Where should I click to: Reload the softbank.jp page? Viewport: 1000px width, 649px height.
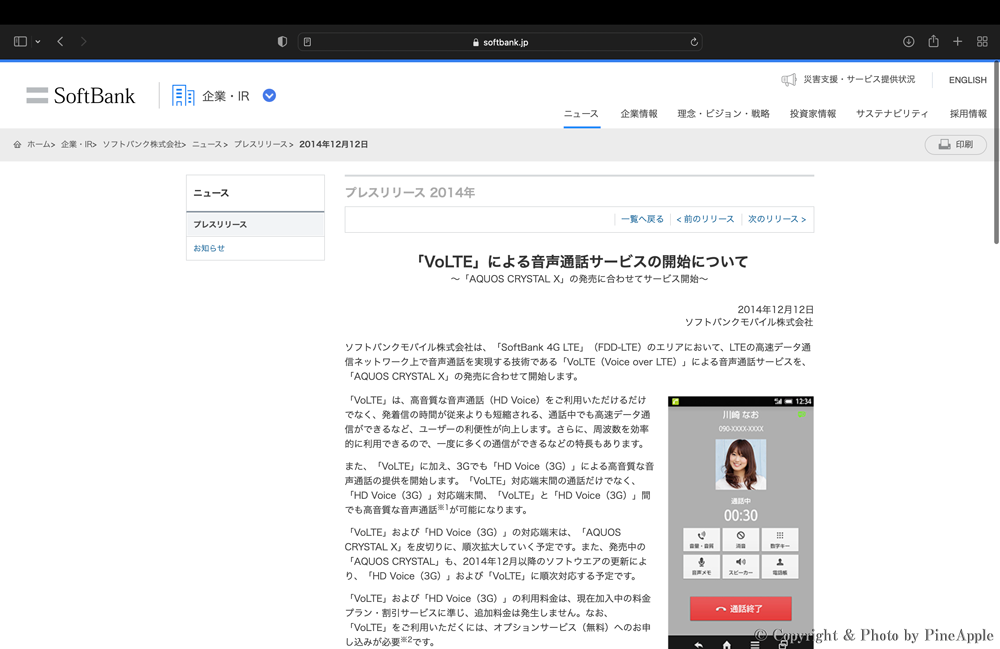(x=694, y=41)
